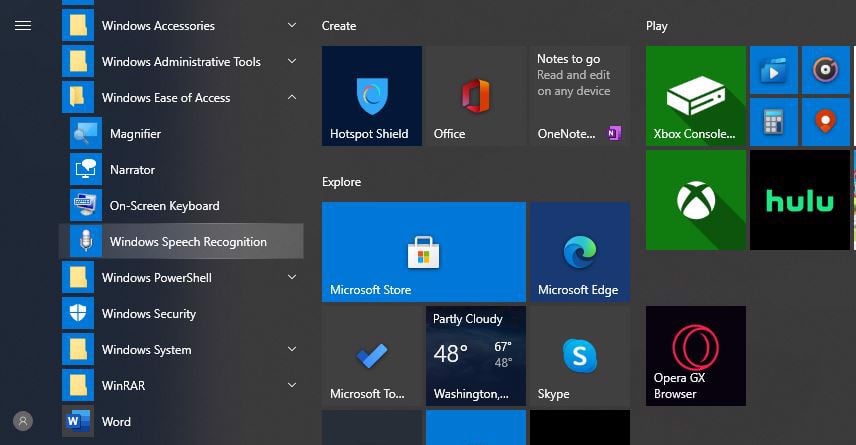Screen dimensions: 856x445
Task: Click the WinRAR label
Action: click(124, 385)
